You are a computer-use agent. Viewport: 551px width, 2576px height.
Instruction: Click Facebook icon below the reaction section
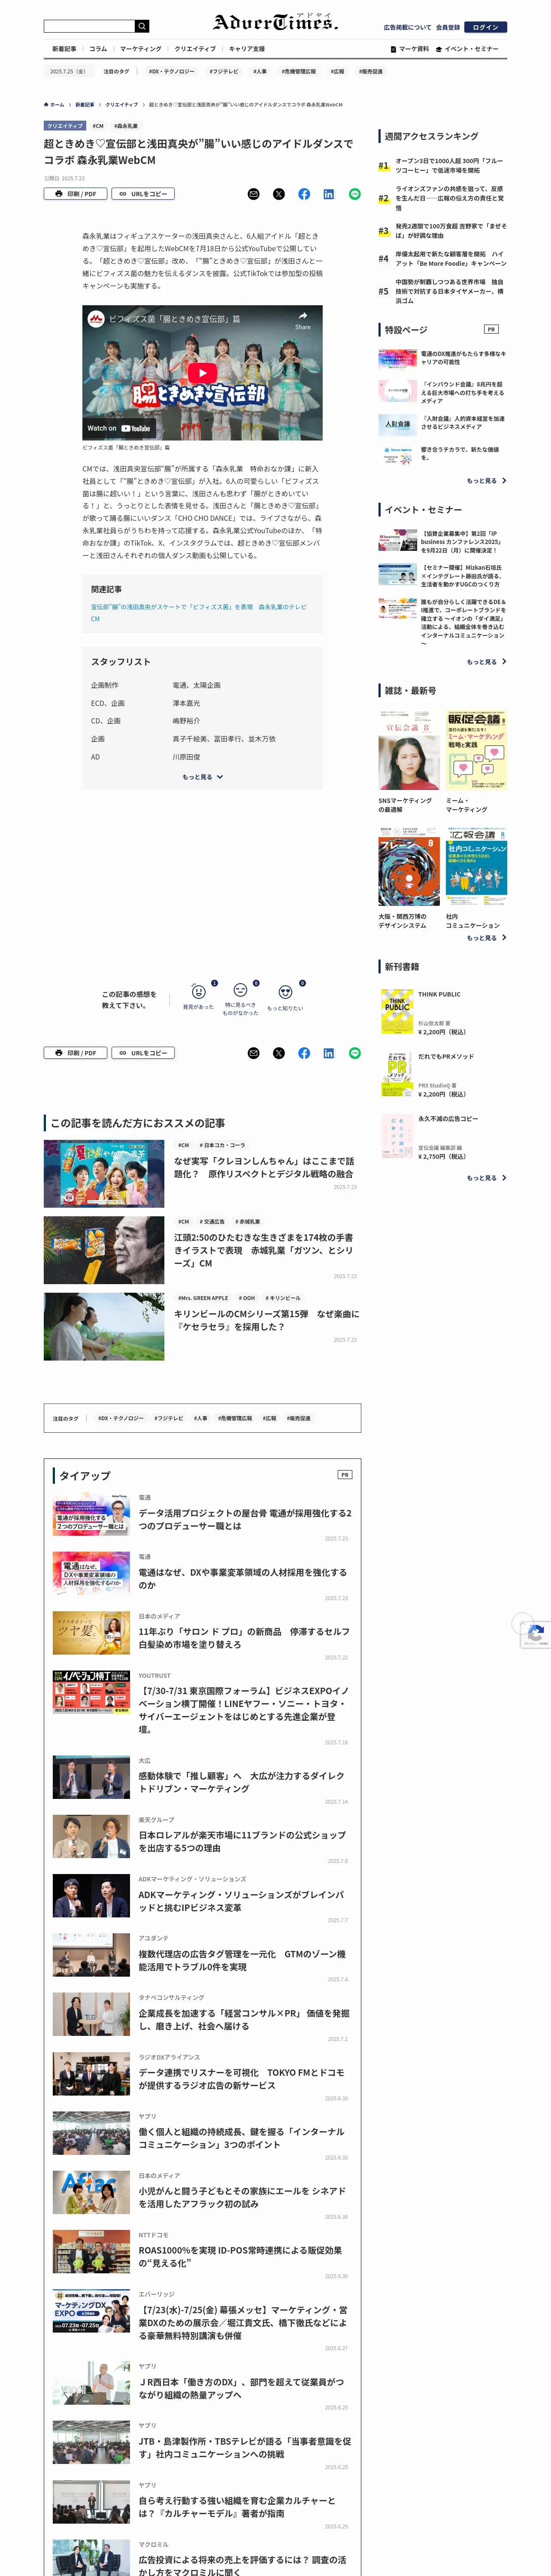click(304, 1053)
